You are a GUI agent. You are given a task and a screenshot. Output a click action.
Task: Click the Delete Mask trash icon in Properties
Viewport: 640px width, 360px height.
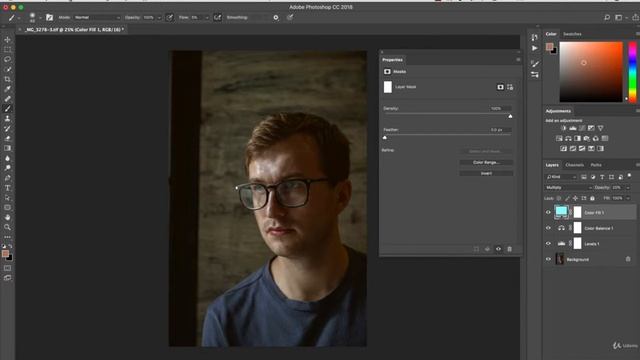tap(509, 249)
